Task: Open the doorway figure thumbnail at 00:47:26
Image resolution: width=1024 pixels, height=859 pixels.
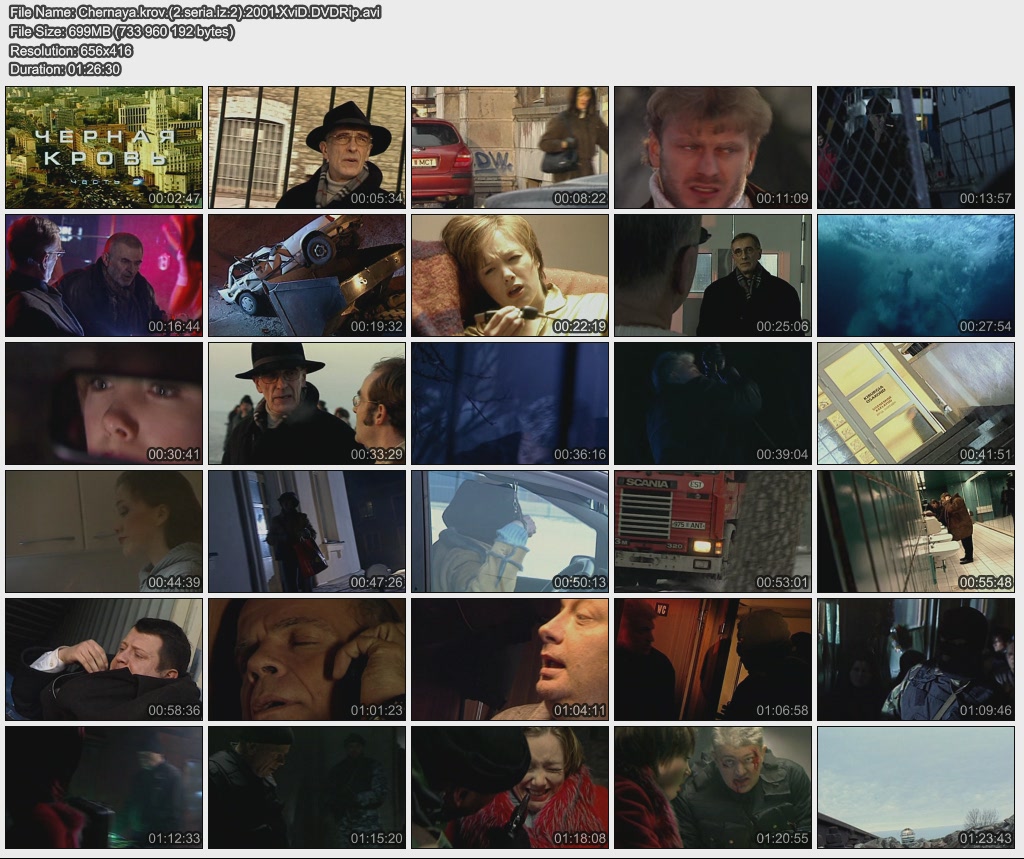Action: (307, 532)
